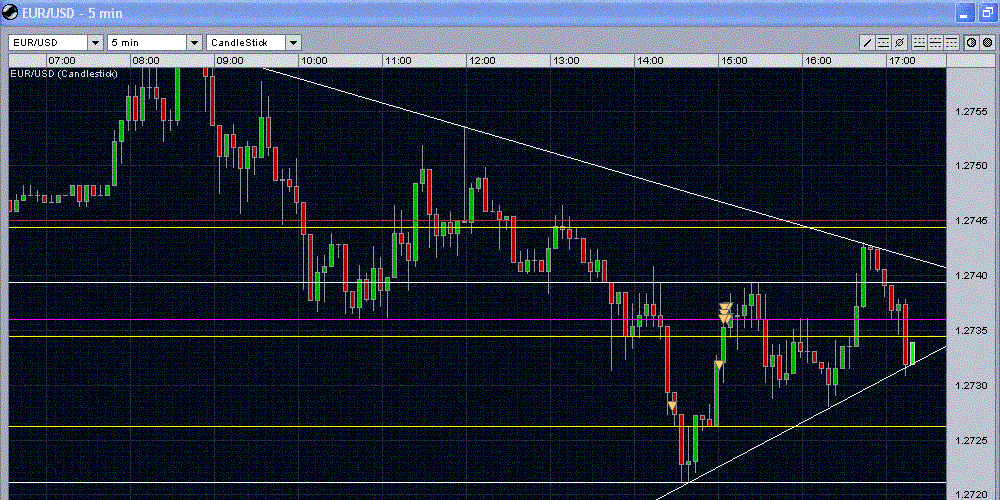Click the 1.2745 price axis label
This screenshot has width=1000, height=500.
[973, 221]
